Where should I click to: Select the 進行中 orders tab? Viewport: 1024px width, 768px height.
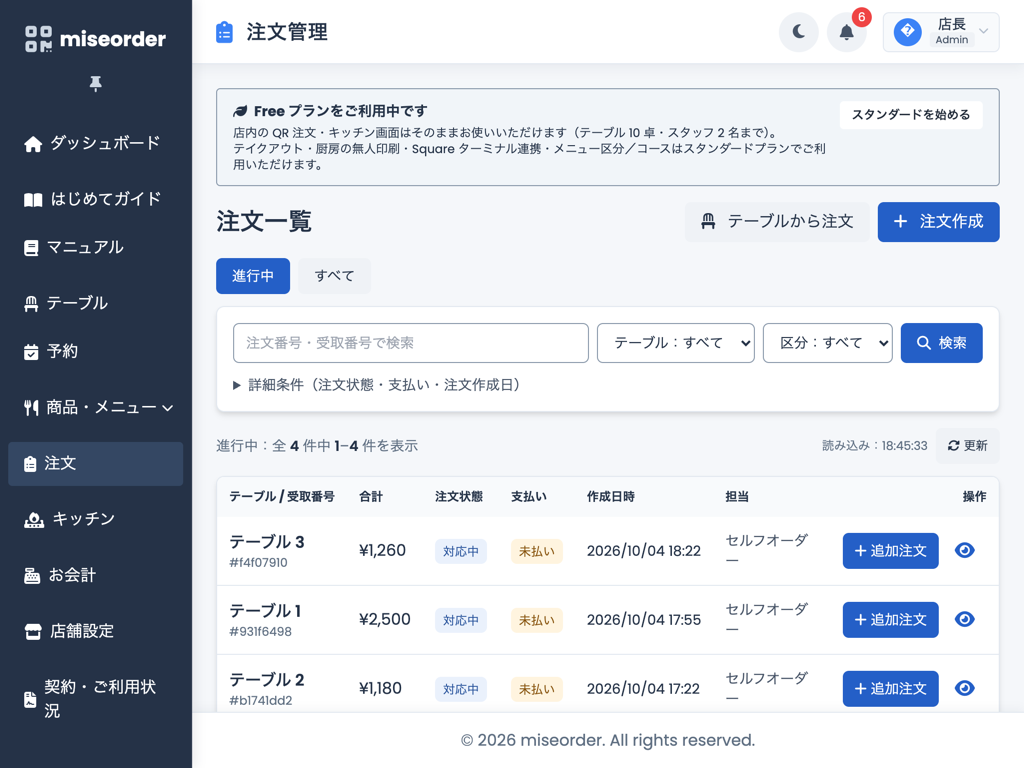coord(253,276)
